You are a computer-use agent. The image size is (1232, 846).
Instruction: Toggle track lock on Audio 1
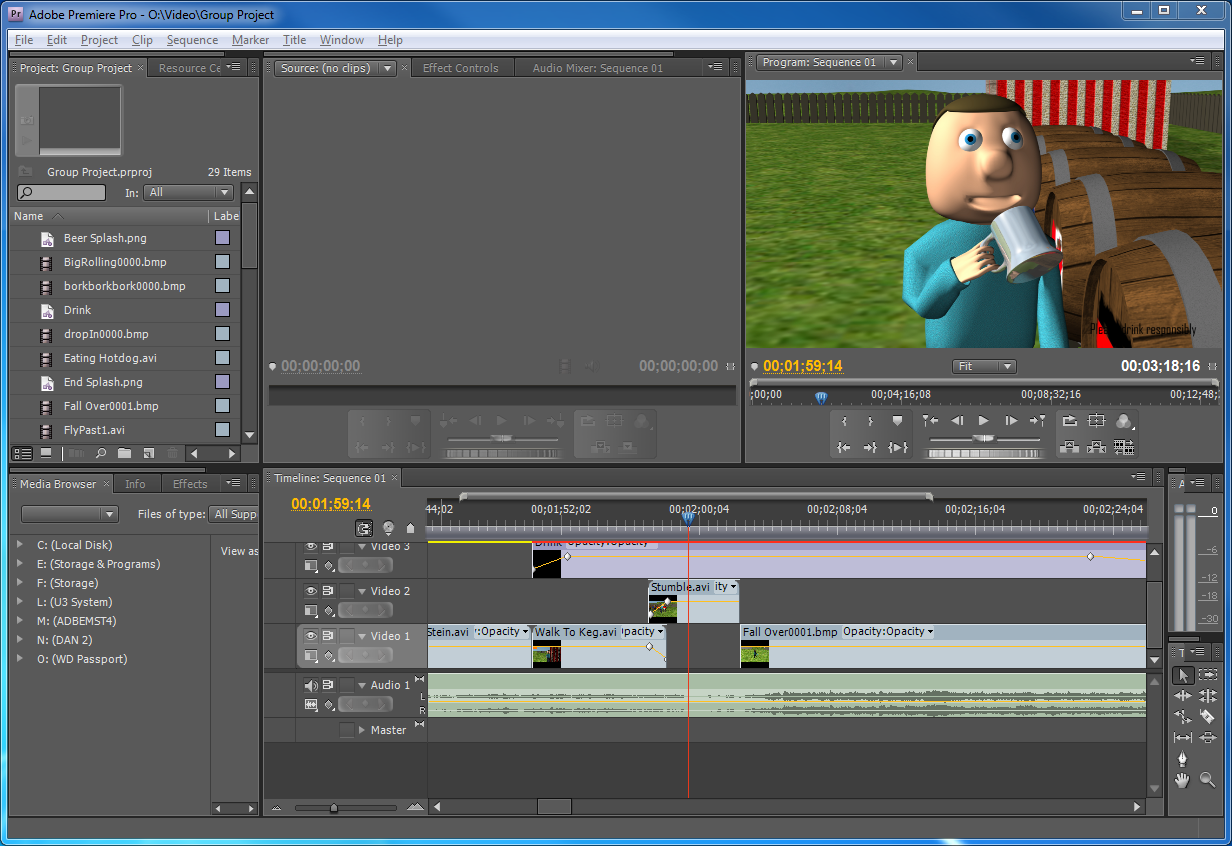pos(346,685)
